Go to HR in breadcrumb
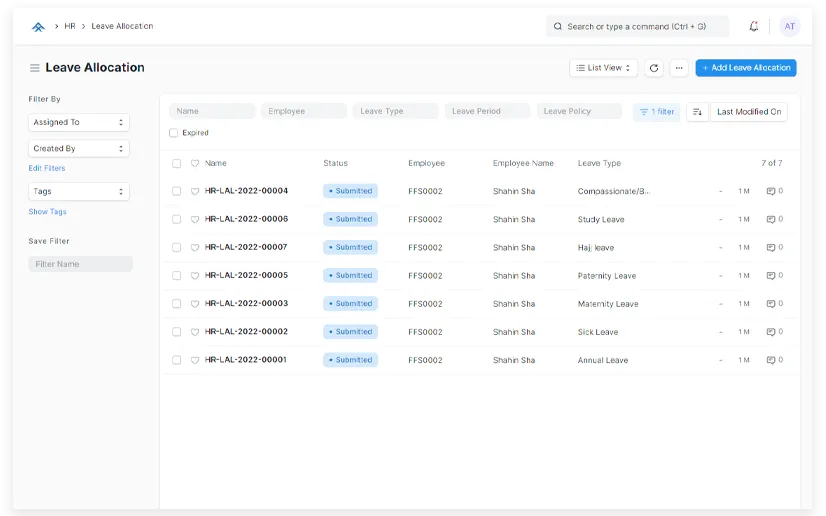The height and width of the screenshot is (516, 826). [70, 26]
